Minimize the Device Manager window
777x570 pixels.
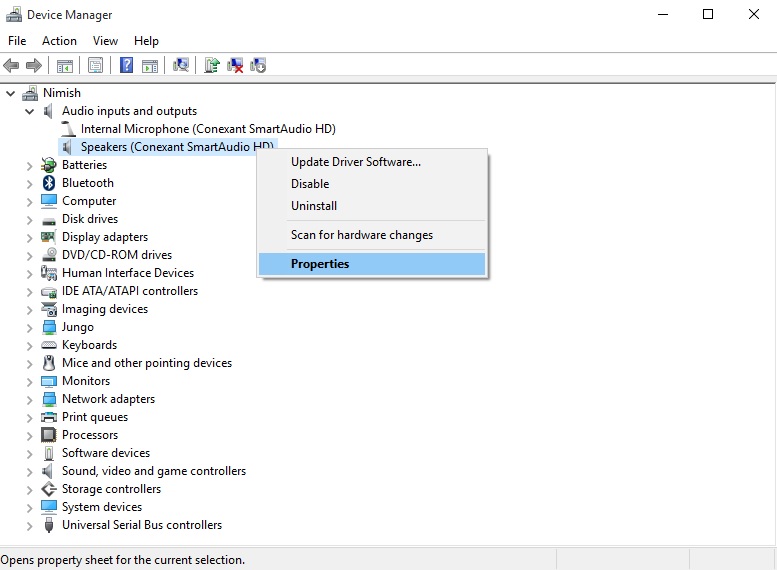click(x=663, y=14)
